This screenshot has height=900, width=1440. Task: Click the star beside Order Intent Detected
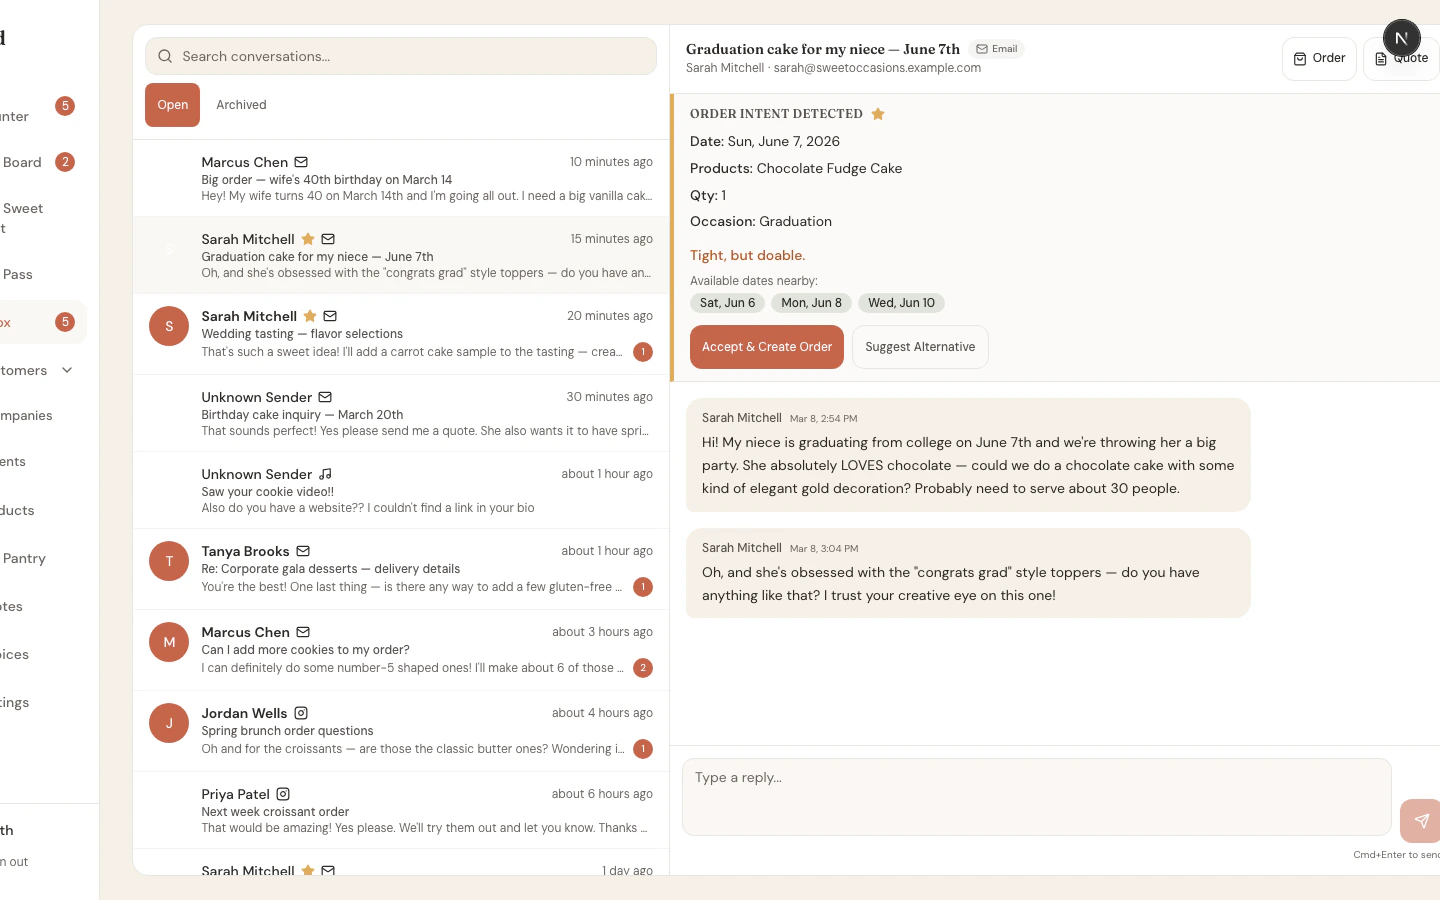coord(878,113)
